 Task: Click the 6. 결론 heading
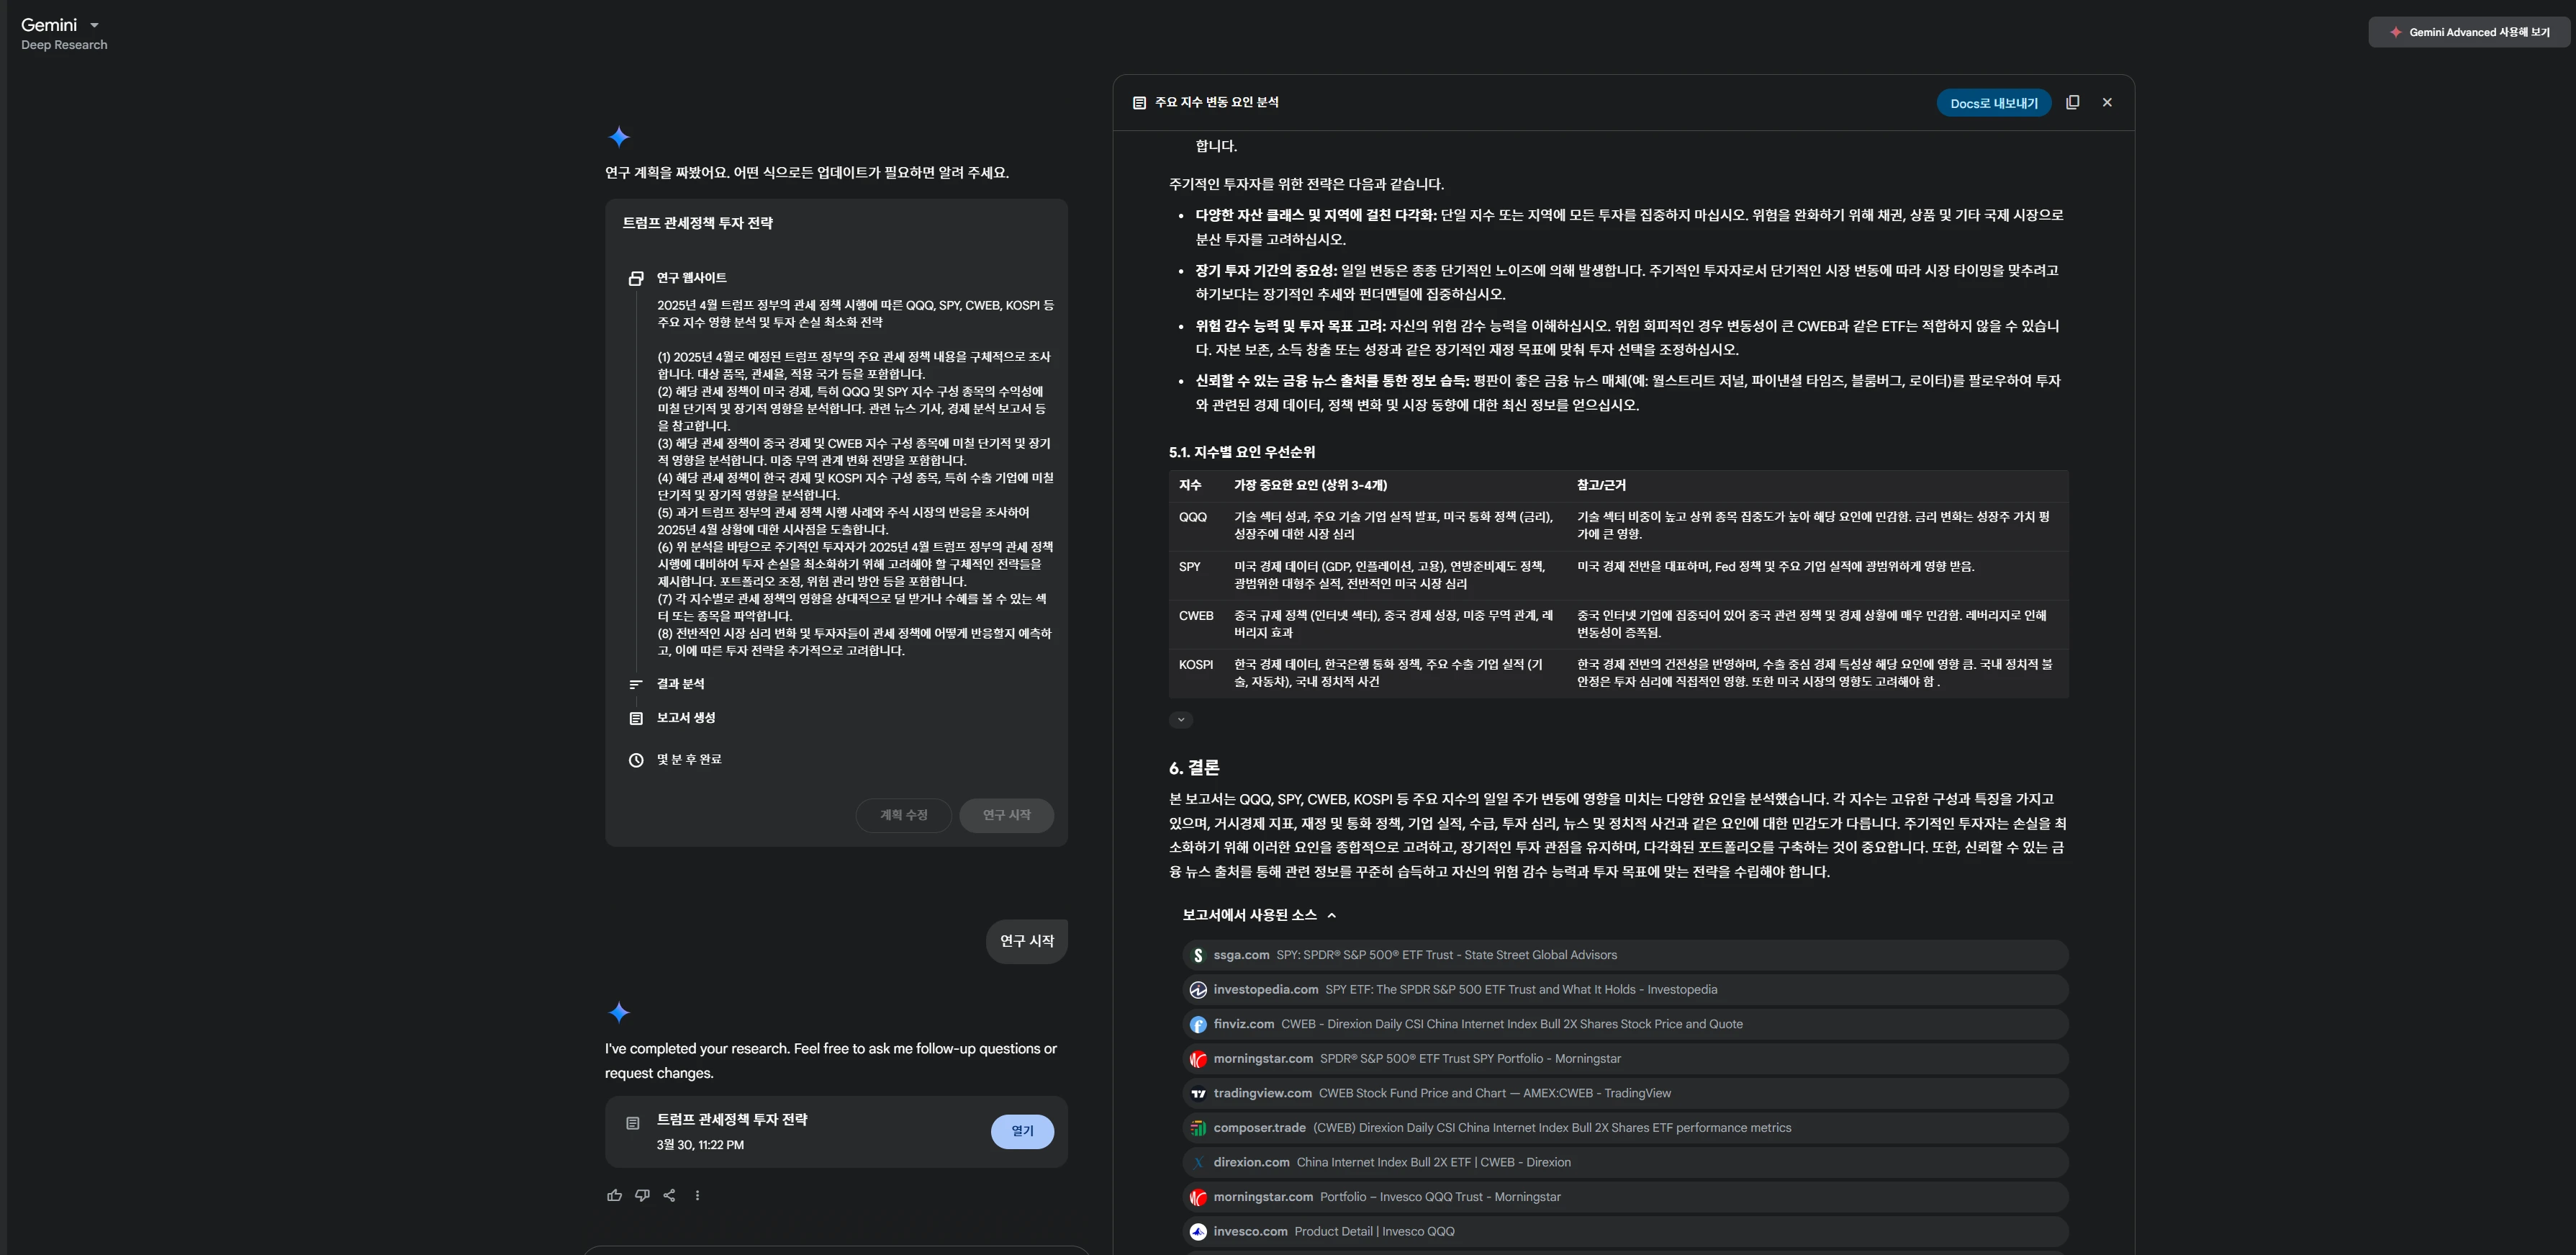pyautogui.click(x=1194, y=768)
